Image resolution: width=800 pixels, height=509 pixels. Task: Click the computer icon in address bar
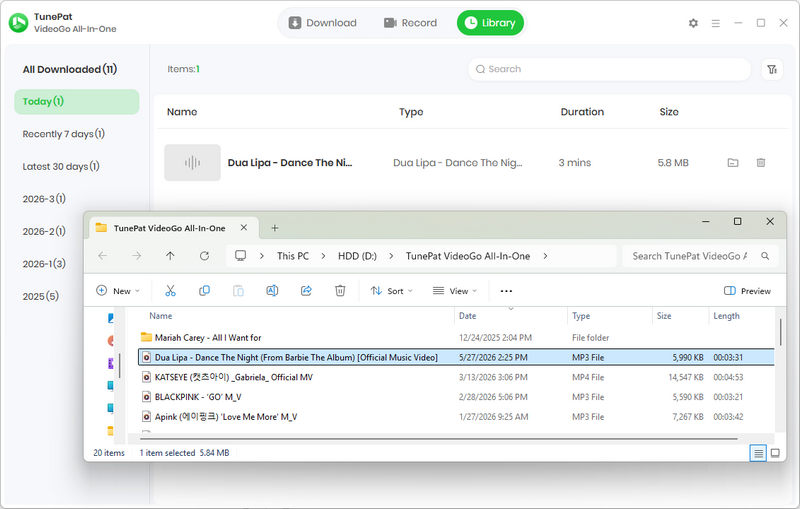point(240,256)
